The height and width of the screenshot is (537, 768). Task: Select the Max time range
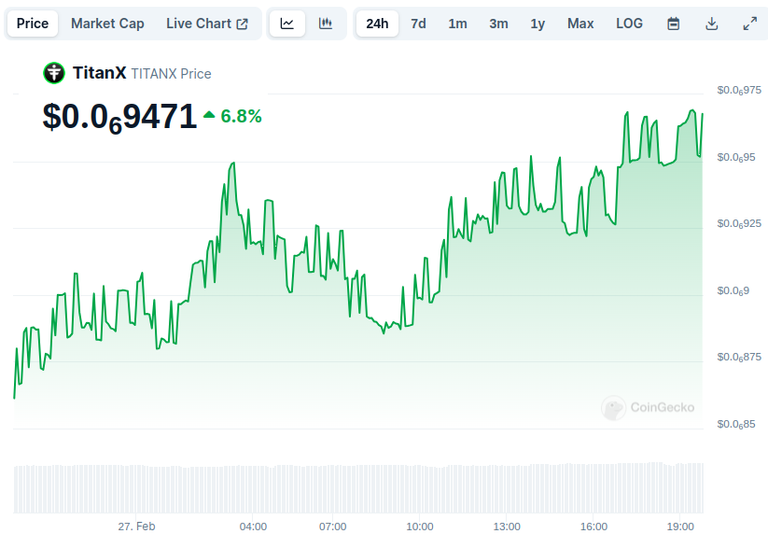pyautogui.click(x=580, y=24)
